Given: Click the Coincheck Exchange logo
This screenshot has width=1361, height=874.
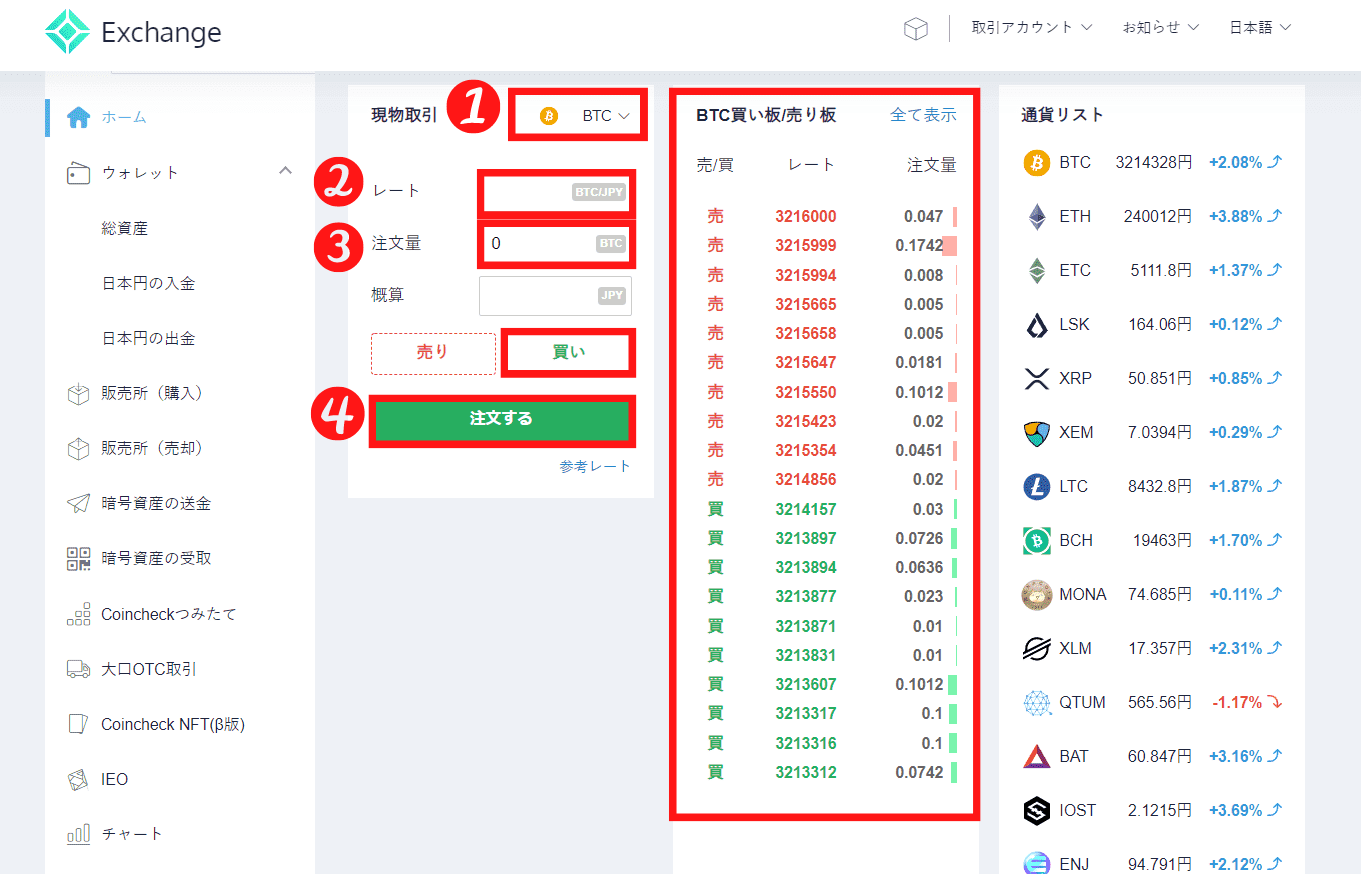Looking at the screenshot, I should [x=134, y=32].
